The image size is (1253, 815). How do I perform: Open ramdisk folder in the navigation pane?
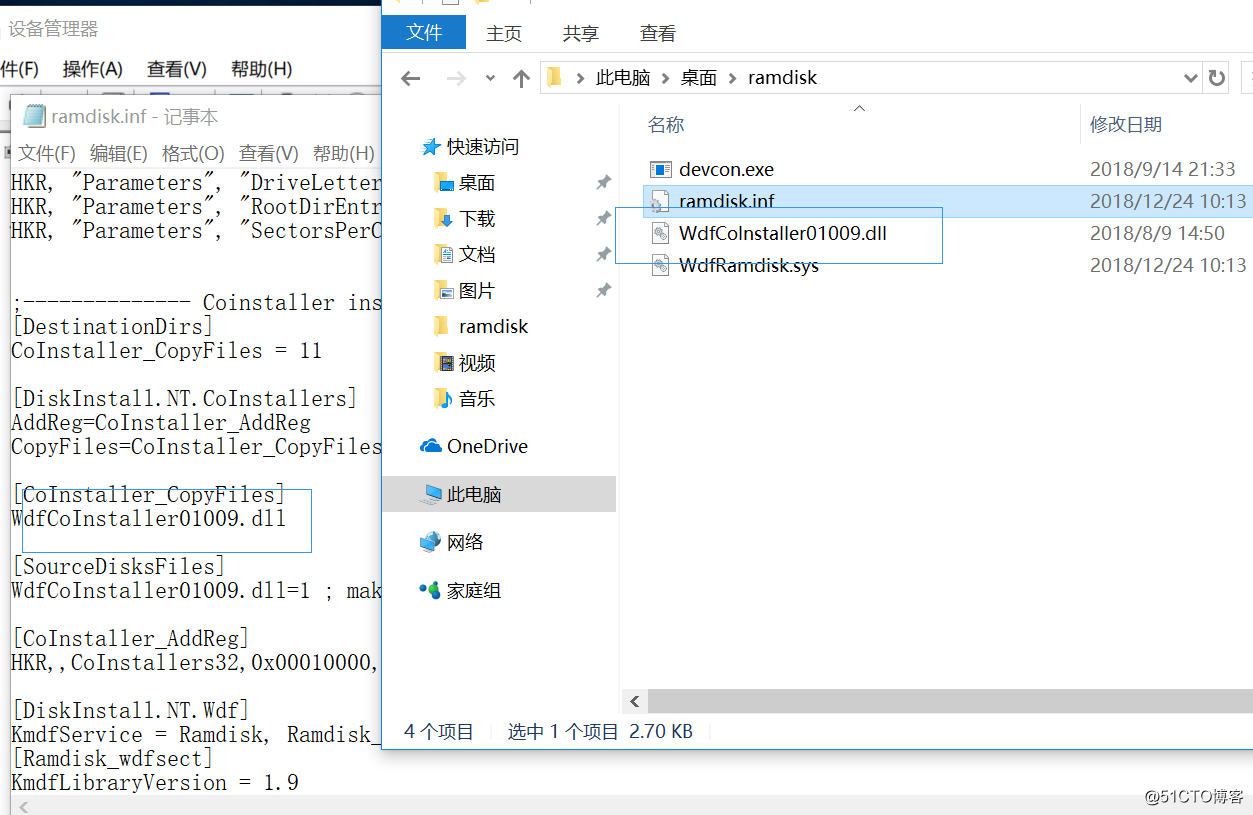tap(493, 327)
